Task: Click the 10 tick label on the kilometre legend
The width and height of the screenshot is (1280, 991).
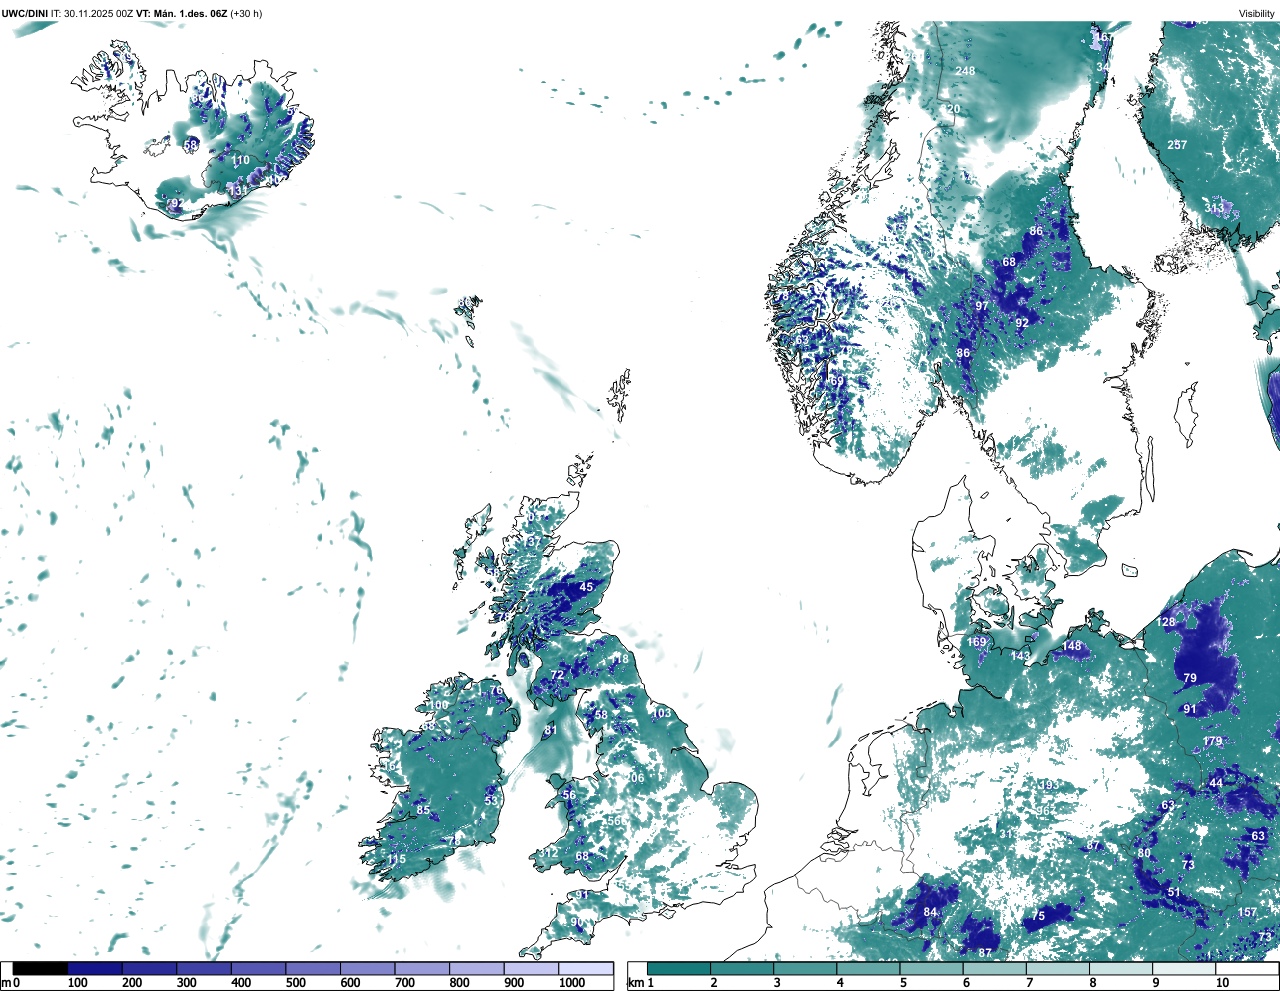Action: pyautogui.click(x=1222, y=983)
